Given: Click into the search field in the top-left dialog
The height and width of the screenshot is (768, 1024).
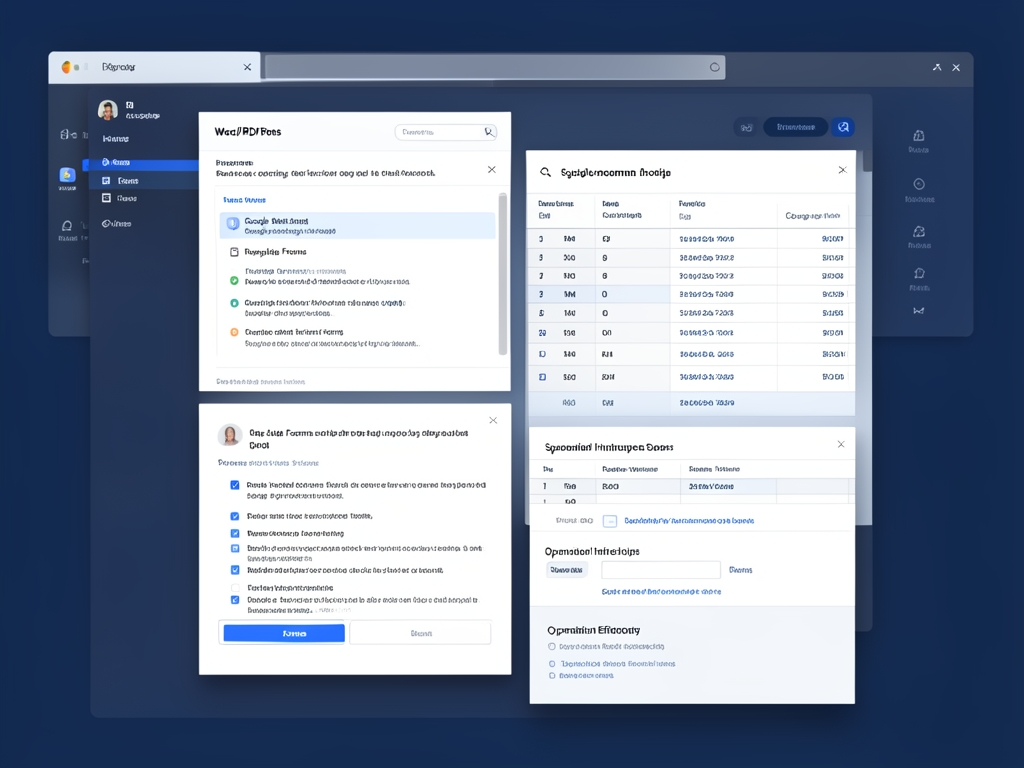Looking at the screenshot, I should pyautogui.click(x=446, y=132).
